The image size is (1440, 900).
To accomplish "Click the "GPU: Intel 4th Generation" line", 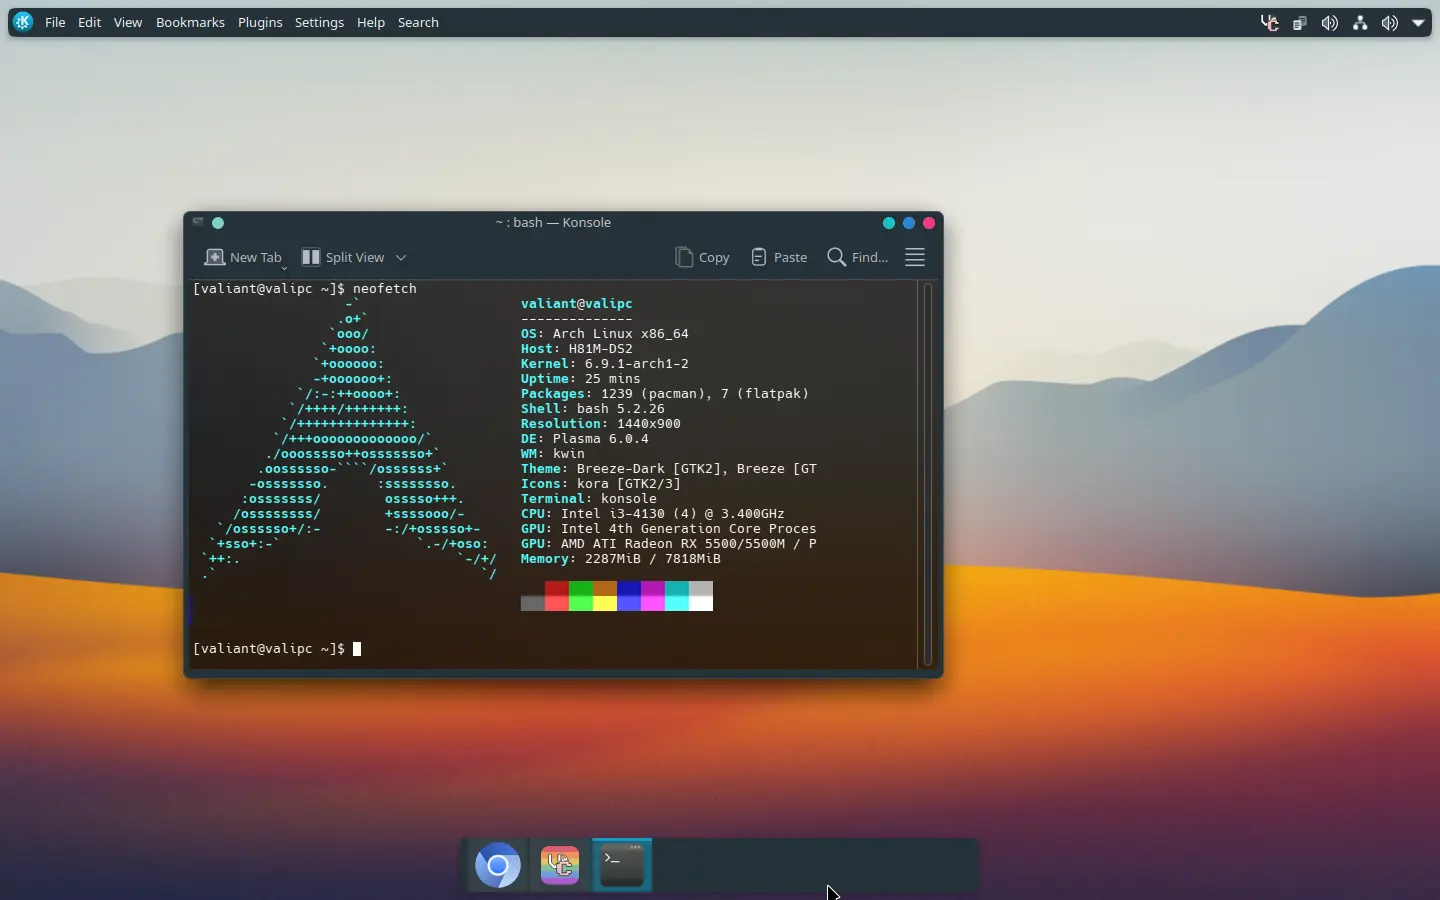I will (669, 528).
